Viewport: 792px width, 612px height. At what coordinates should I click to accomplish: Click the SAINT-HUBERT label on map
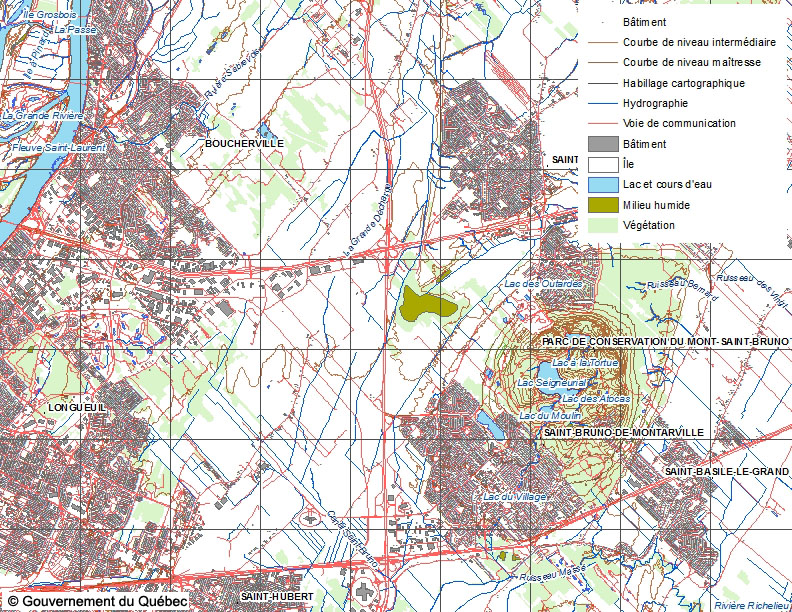(277, 596)
